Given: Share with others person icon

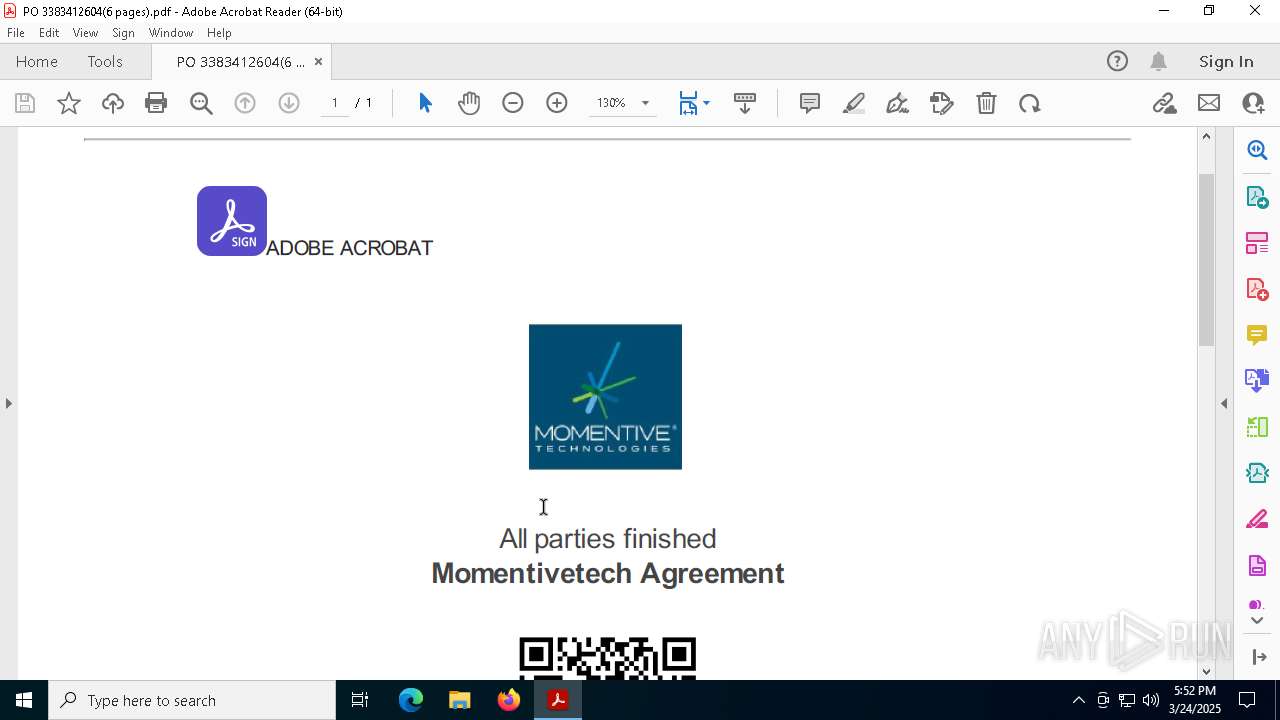Looking at the screenshot, I should click(x=1253, y=103).
